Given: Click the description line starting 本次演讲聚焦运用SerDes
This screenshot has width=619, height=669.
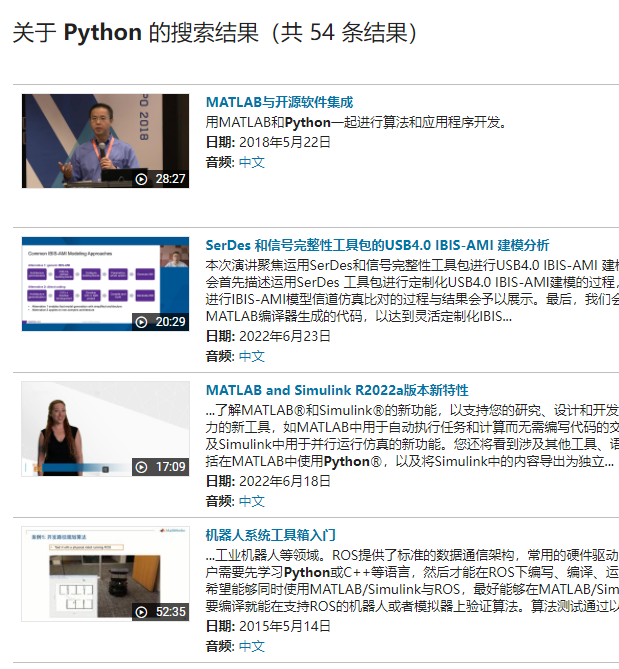Looking at the screenshot, I should coord(412,265).
